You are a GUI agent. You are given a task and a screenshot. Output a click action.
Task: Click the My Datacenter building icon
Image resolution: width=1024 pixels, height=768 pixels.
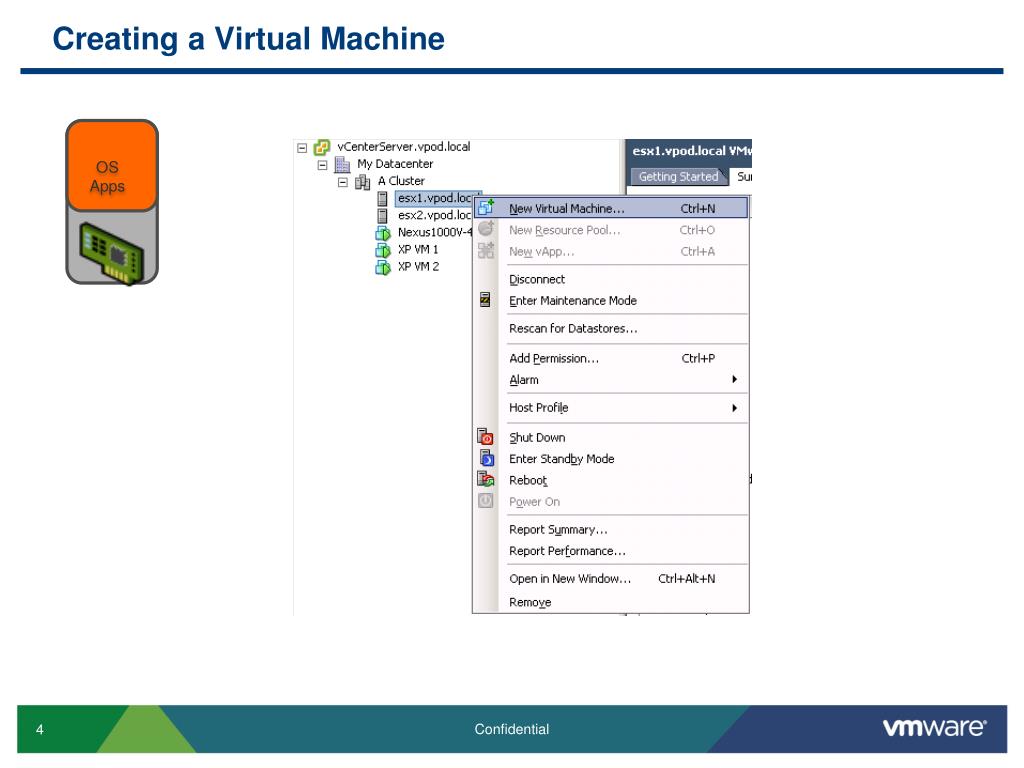tap(342, 165)
